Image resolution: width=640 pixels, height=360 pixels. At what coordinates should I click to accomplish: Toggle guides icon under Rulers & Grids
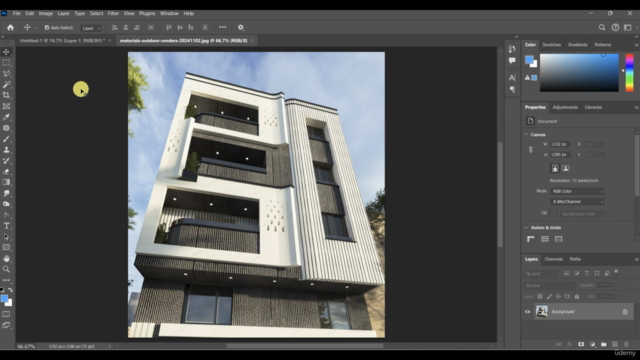tap(558, 239)
